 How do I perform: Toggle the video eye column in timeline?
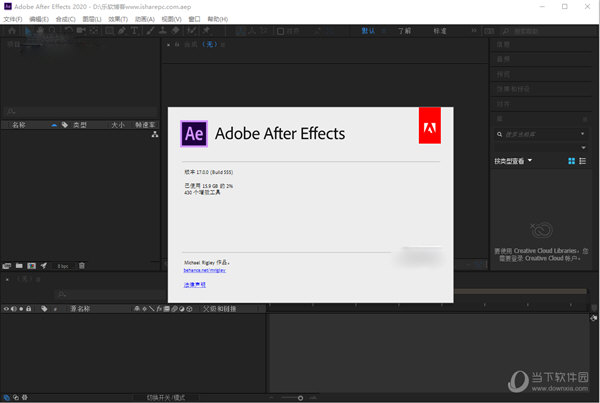(x=6, y=309)
